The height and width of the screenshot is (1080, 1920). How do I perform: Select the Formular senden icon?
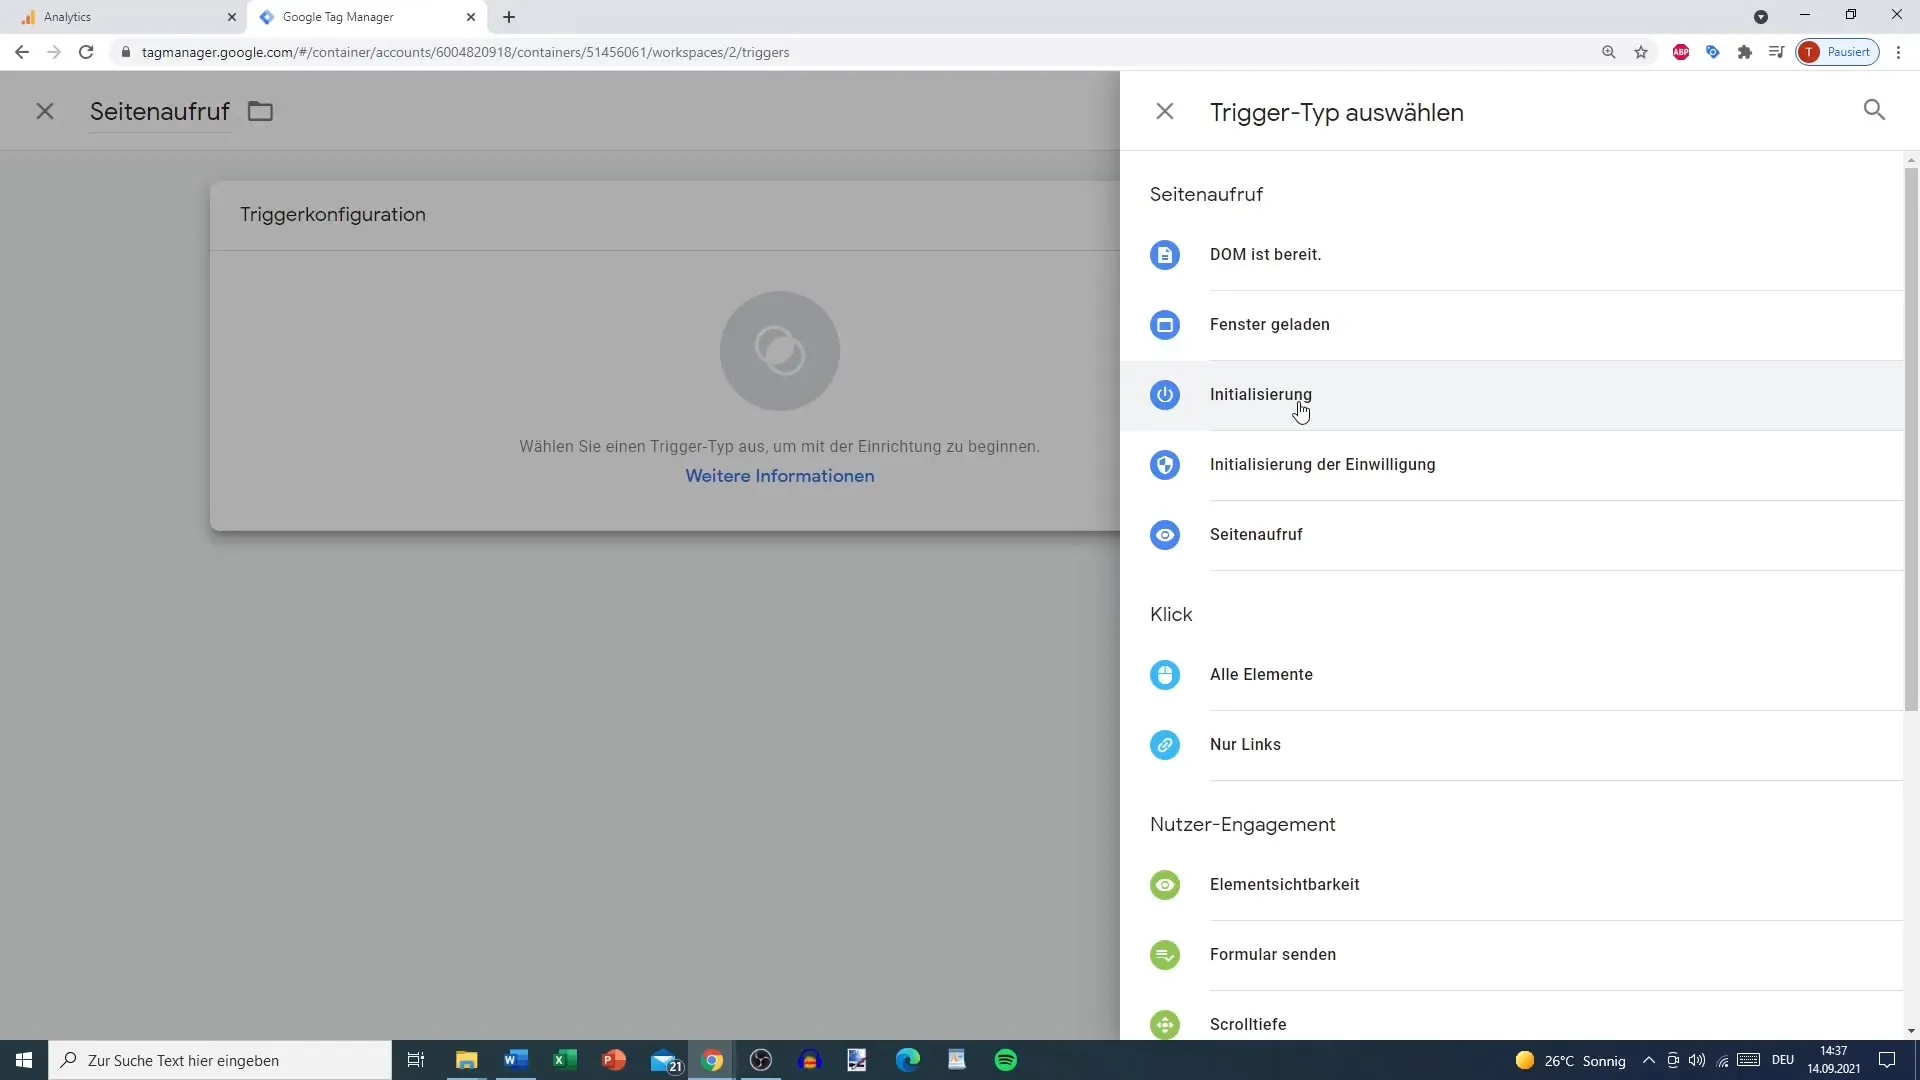tap(1165, 955)
